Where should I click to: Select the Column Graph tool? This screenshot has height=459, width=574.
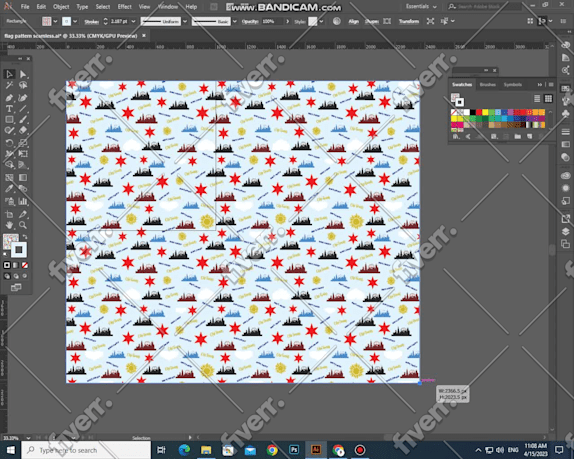click(23, 201)
